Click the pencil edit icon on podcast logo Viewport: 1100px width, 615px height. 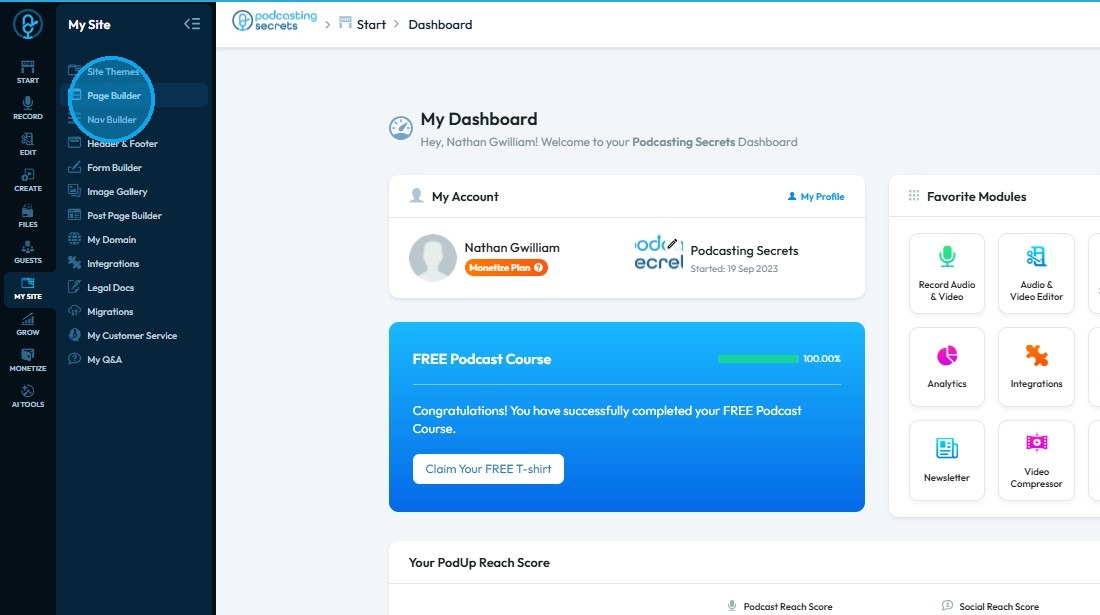(x=672, y=244)
